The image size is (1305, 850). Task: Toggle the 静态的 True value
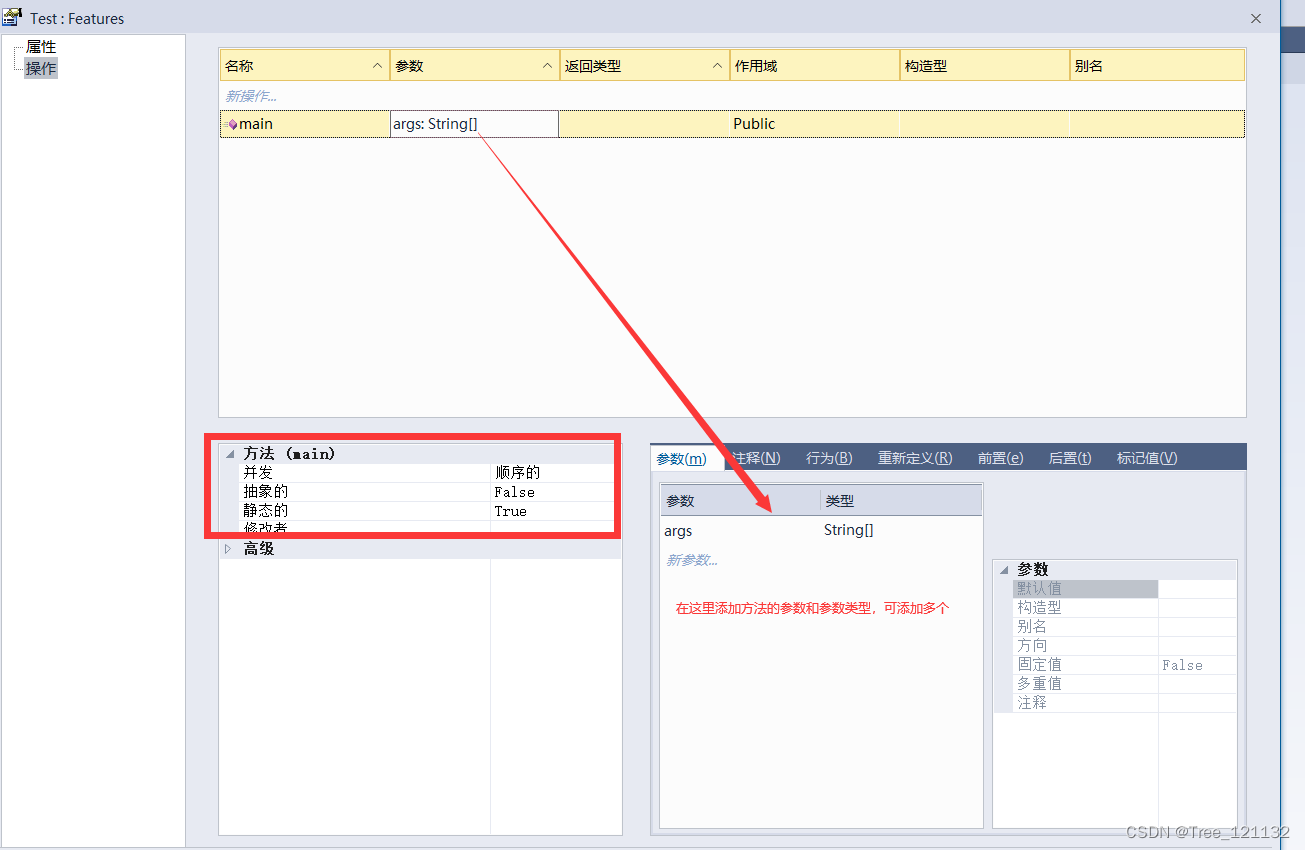[510, 511]
